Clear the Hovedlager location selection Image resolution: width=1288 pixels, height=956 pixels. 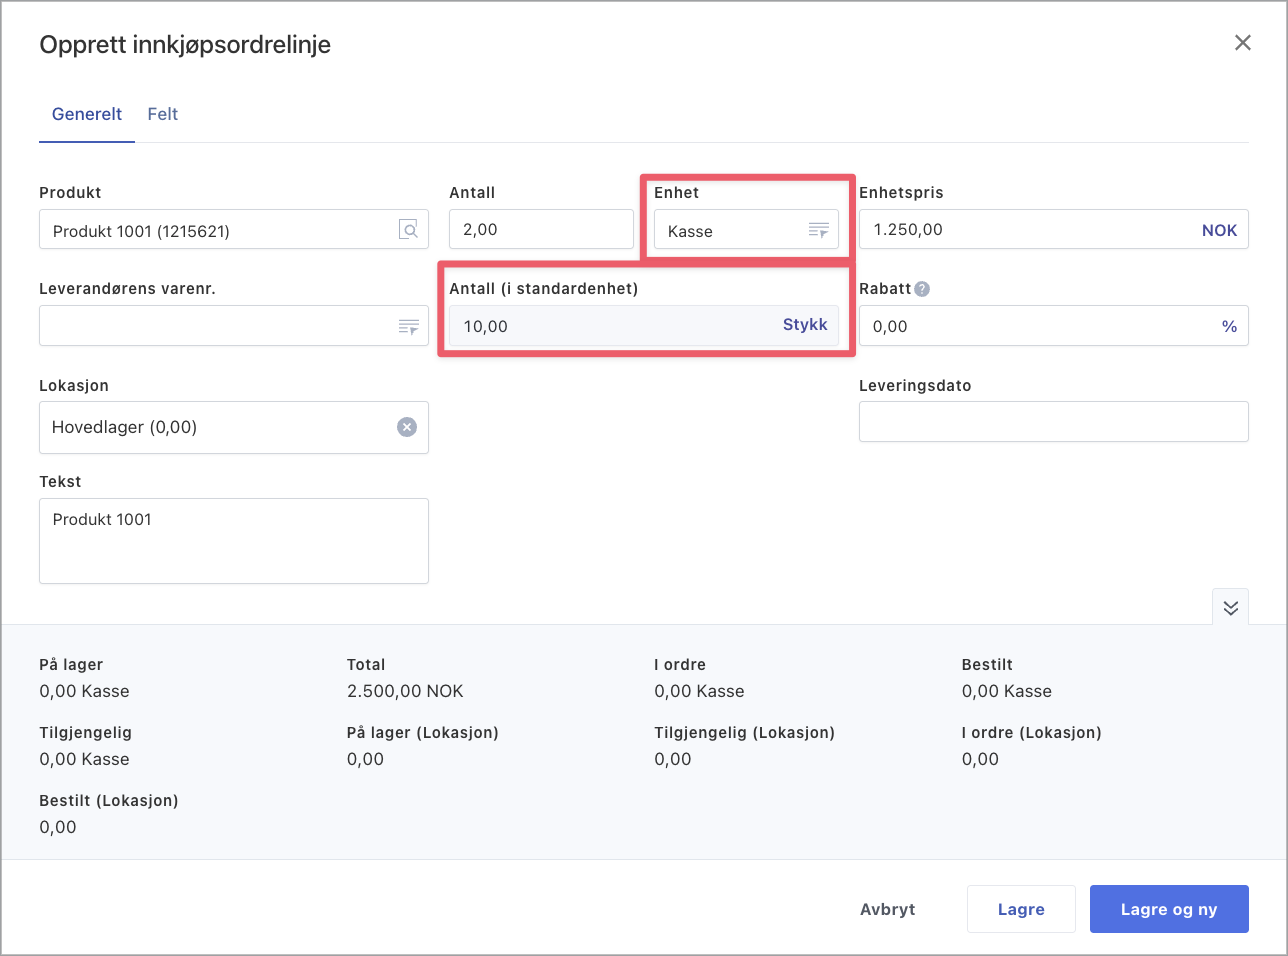407,427
